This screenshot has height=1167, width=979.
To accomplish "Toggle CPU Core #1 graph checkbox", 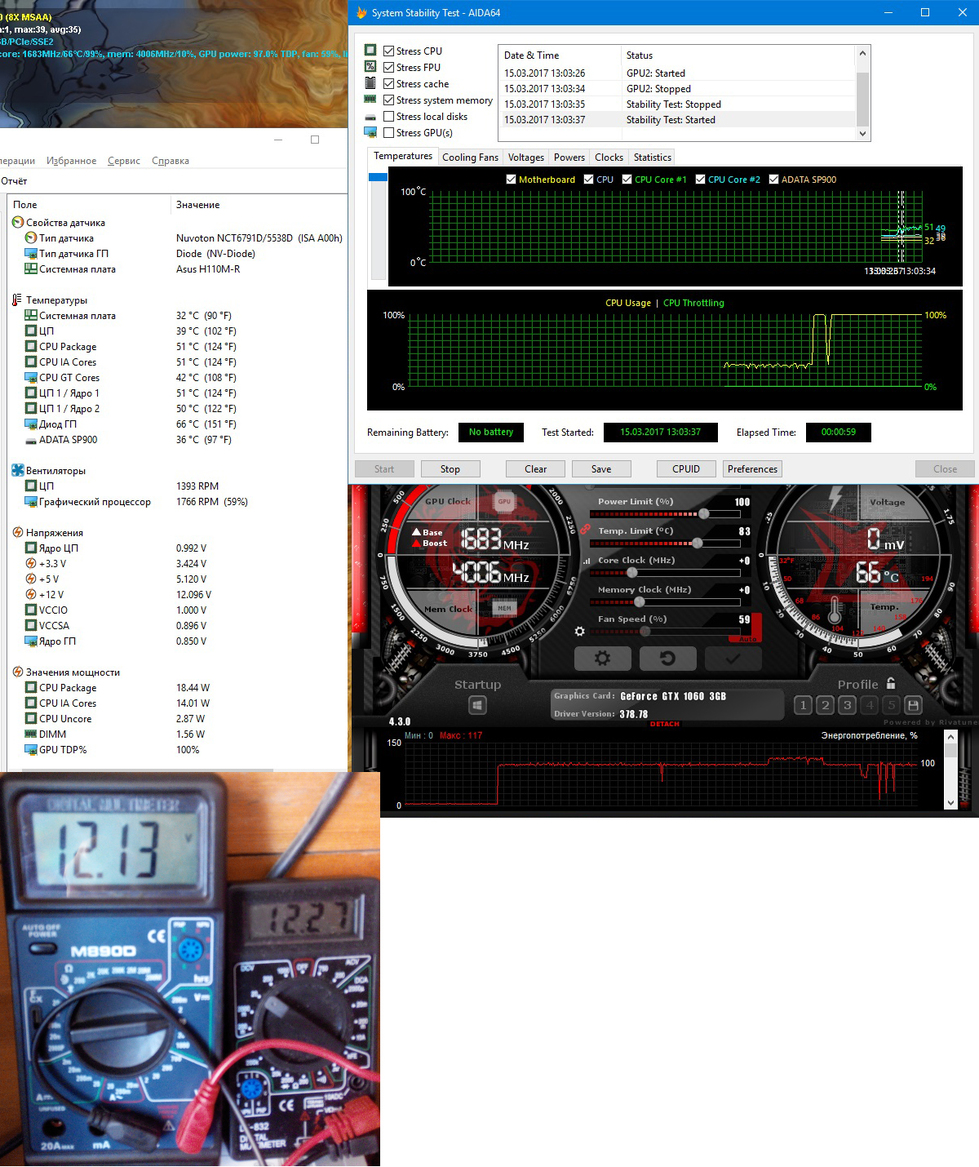I will pos(627,179).
